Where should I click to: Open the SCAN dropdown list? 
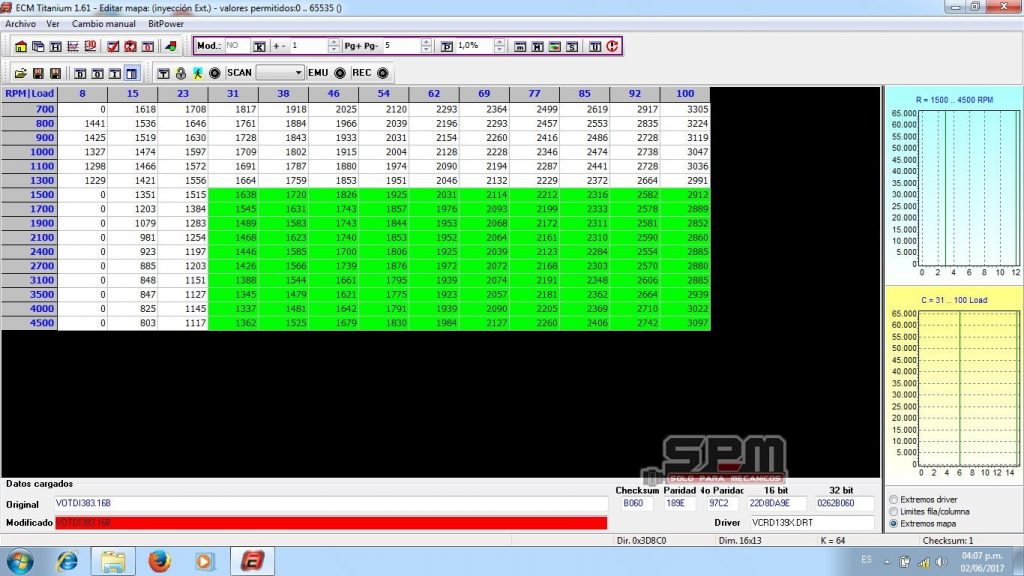[298, 72]
